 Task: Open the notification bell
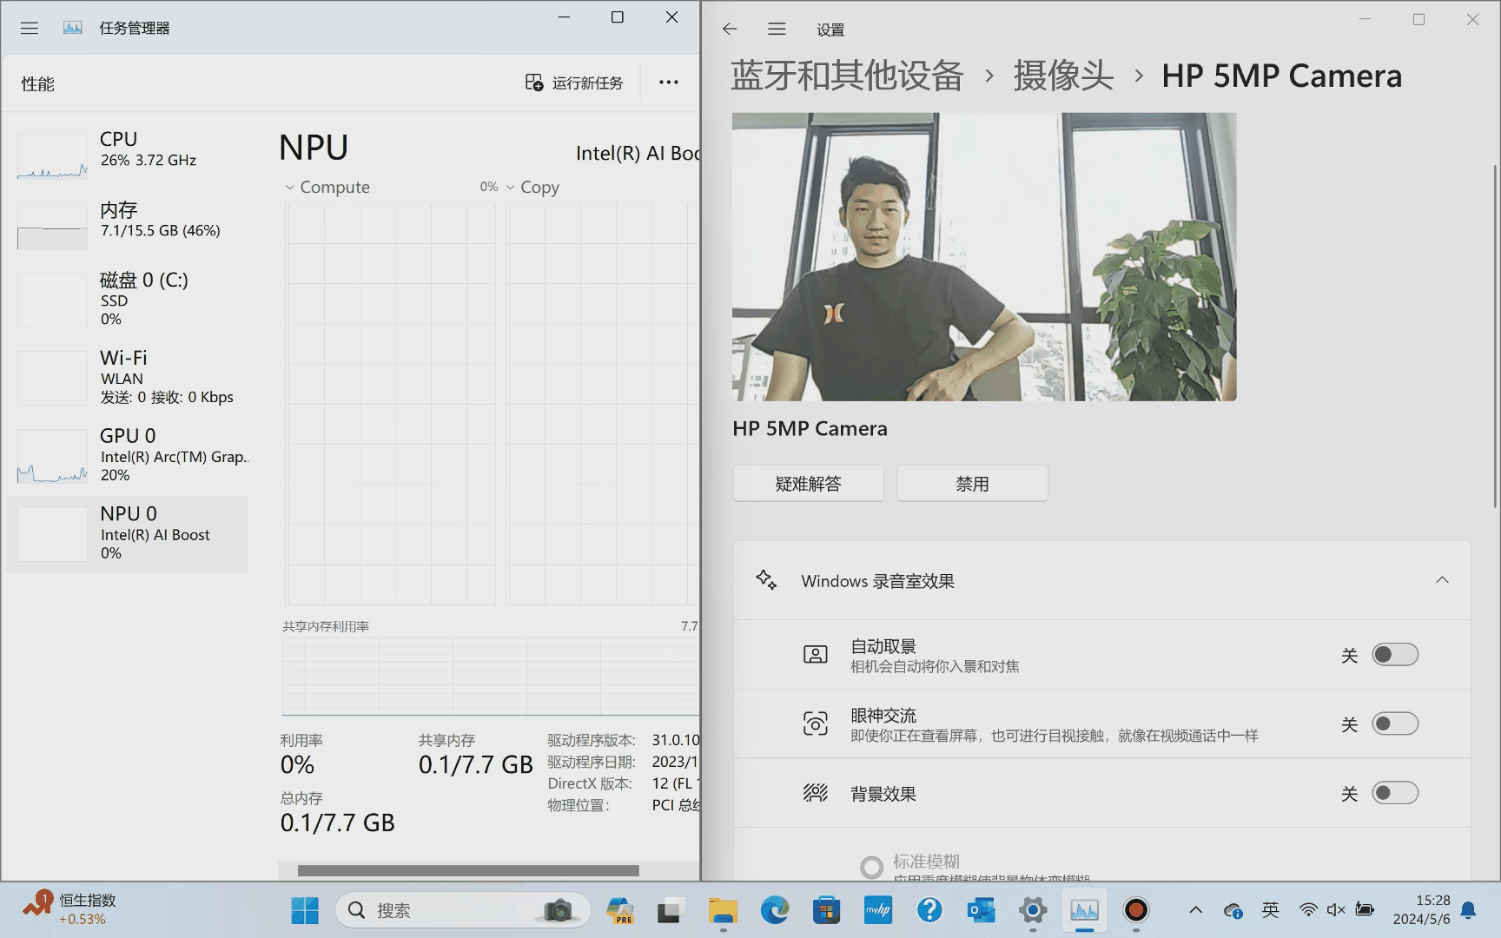point(1468,910)
